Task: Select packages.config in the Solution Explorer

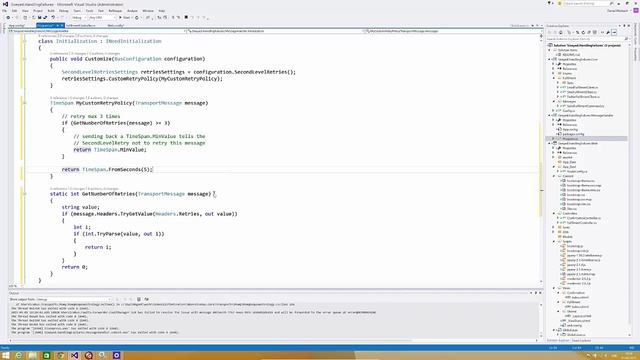Action: click(x=573, y=134)
